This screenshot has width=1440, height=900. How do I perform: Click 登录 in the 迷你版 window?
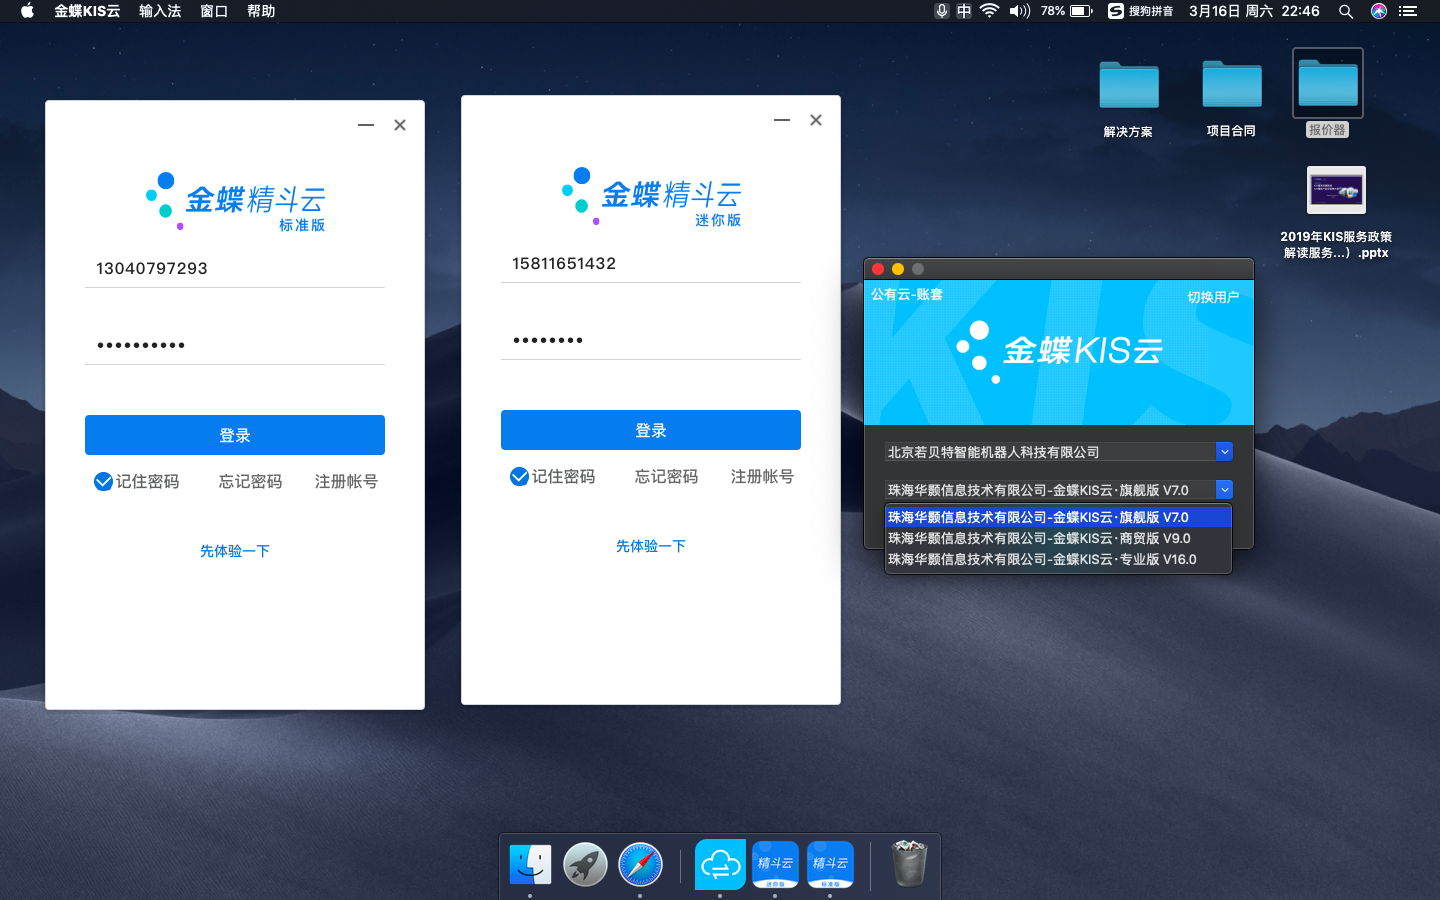click(651, 430)
